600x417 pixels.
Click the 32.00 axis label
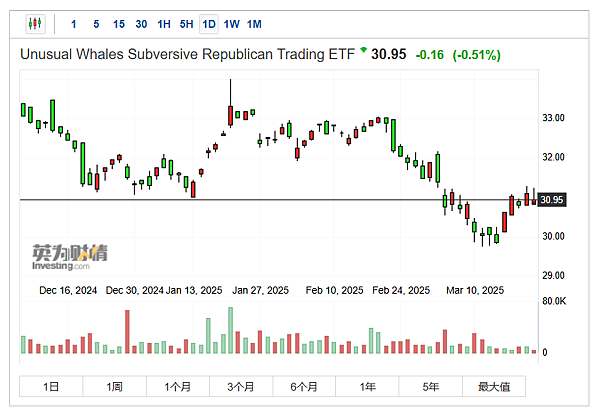pyautogui.click(x=553, y=157)
